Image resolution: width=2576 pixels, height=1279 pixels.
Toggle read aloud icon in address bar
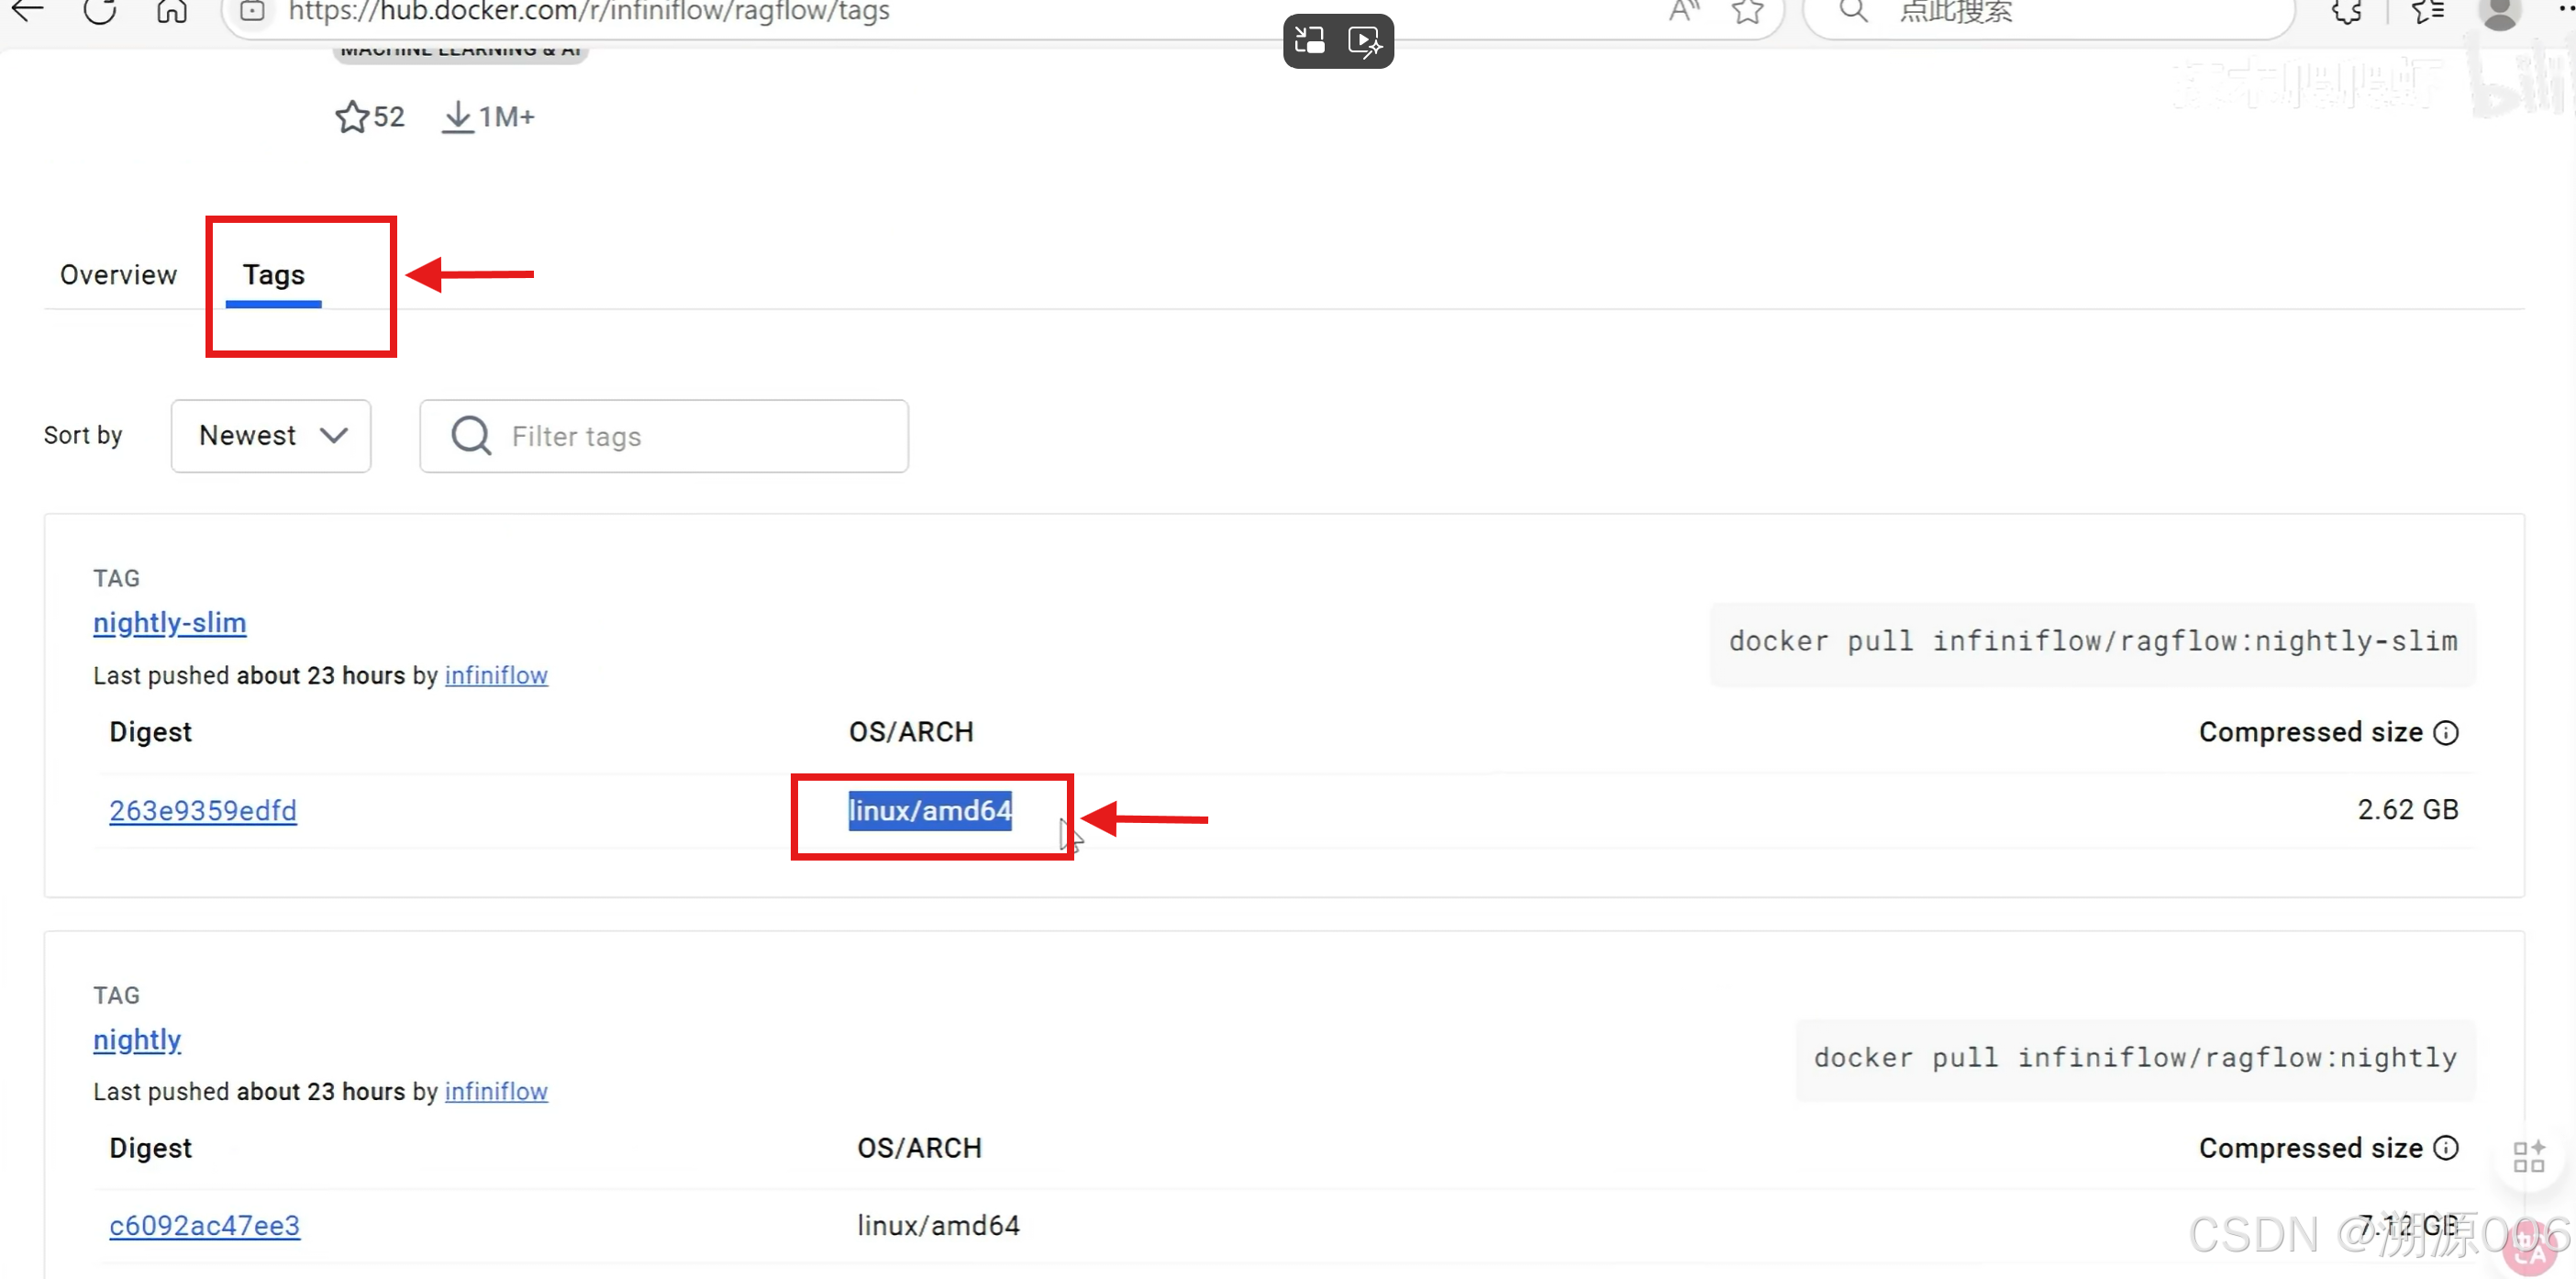[1684, 11]
